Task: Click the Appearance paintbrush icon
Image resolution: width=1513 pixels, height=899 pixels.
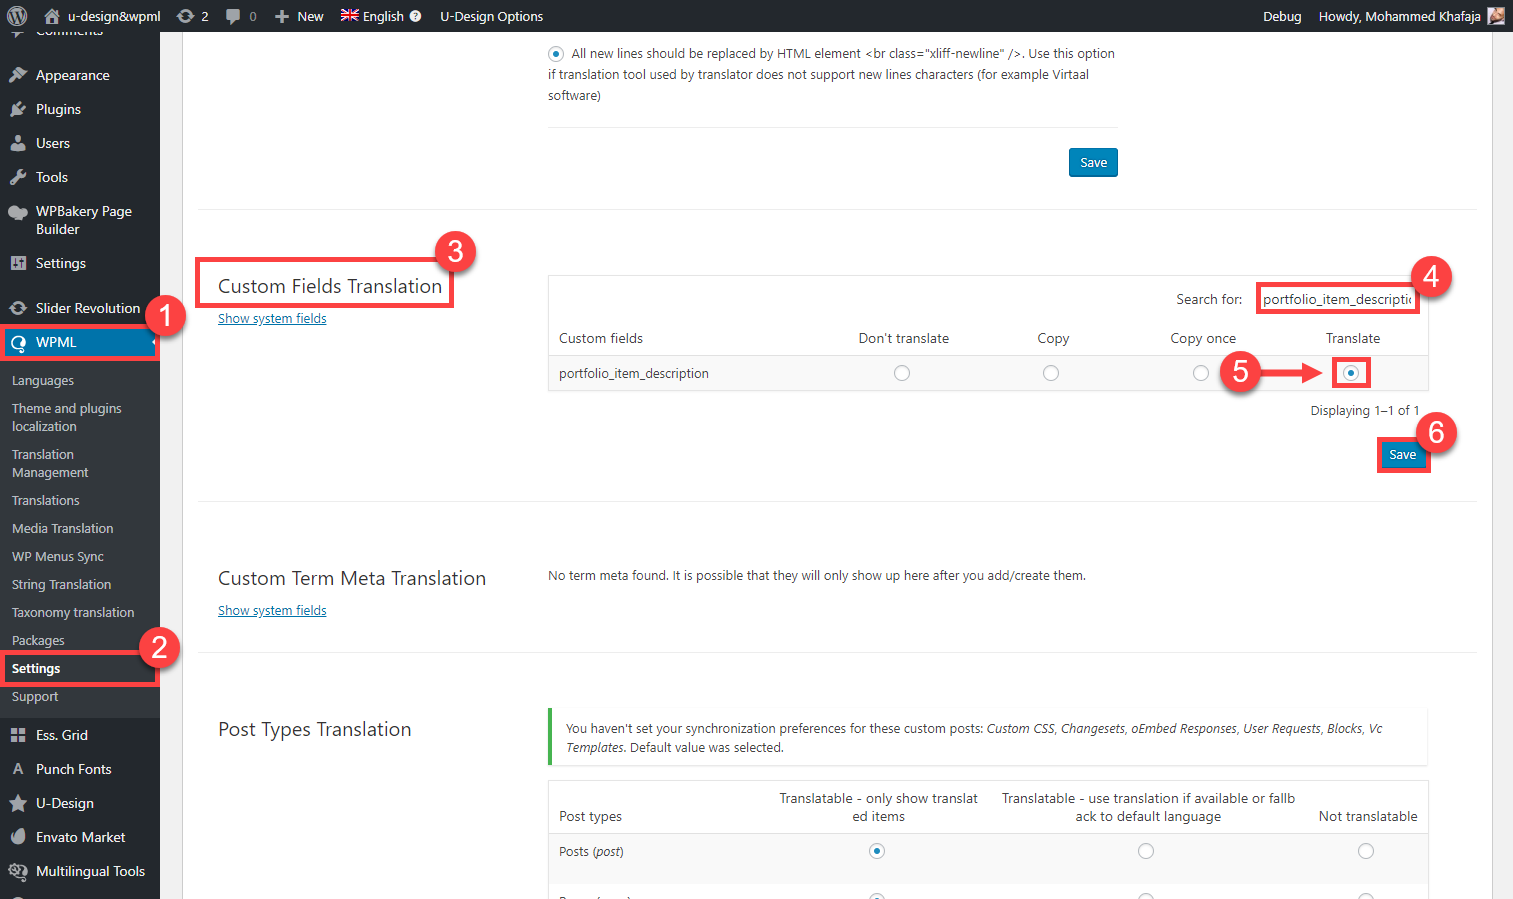Action: click(x=18, y=75)
